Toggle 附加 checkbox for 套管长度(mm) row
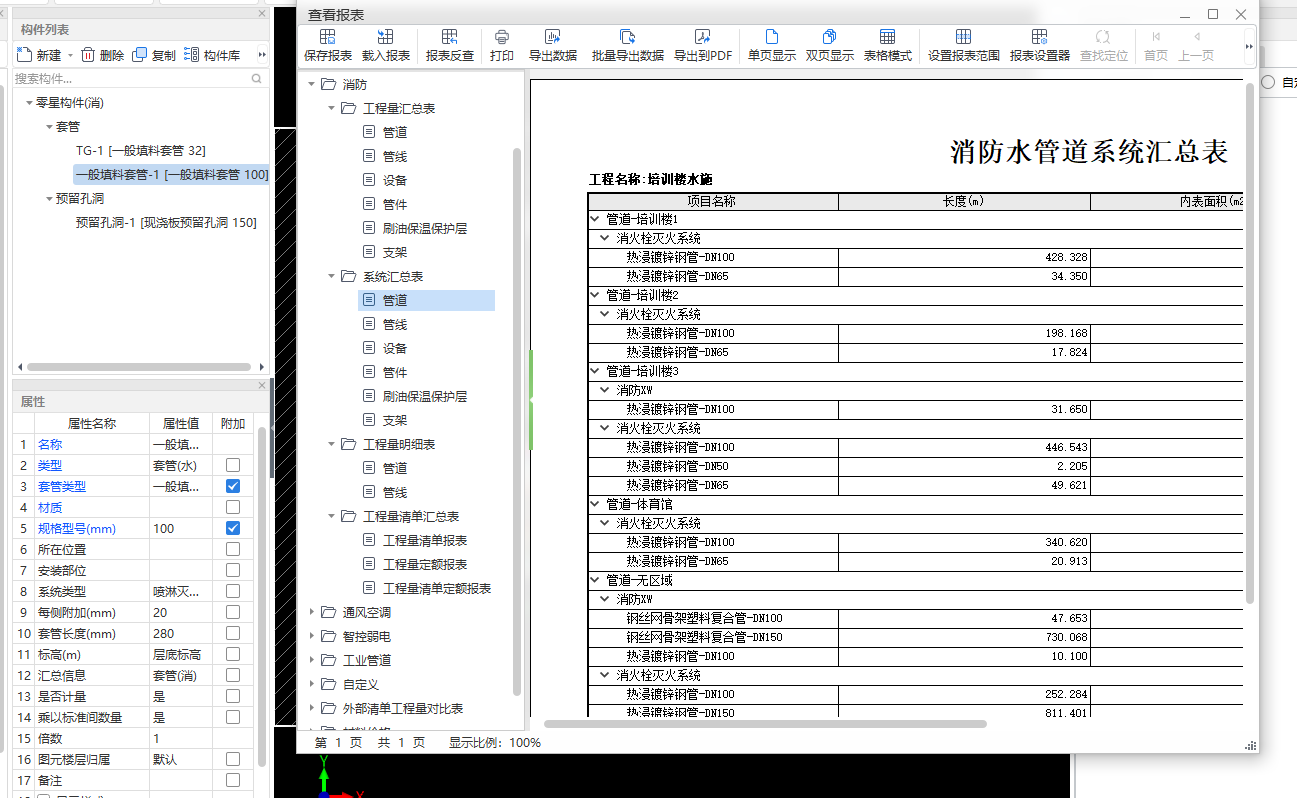Viewport: 1297px width, 798px height. coord(233,633)
